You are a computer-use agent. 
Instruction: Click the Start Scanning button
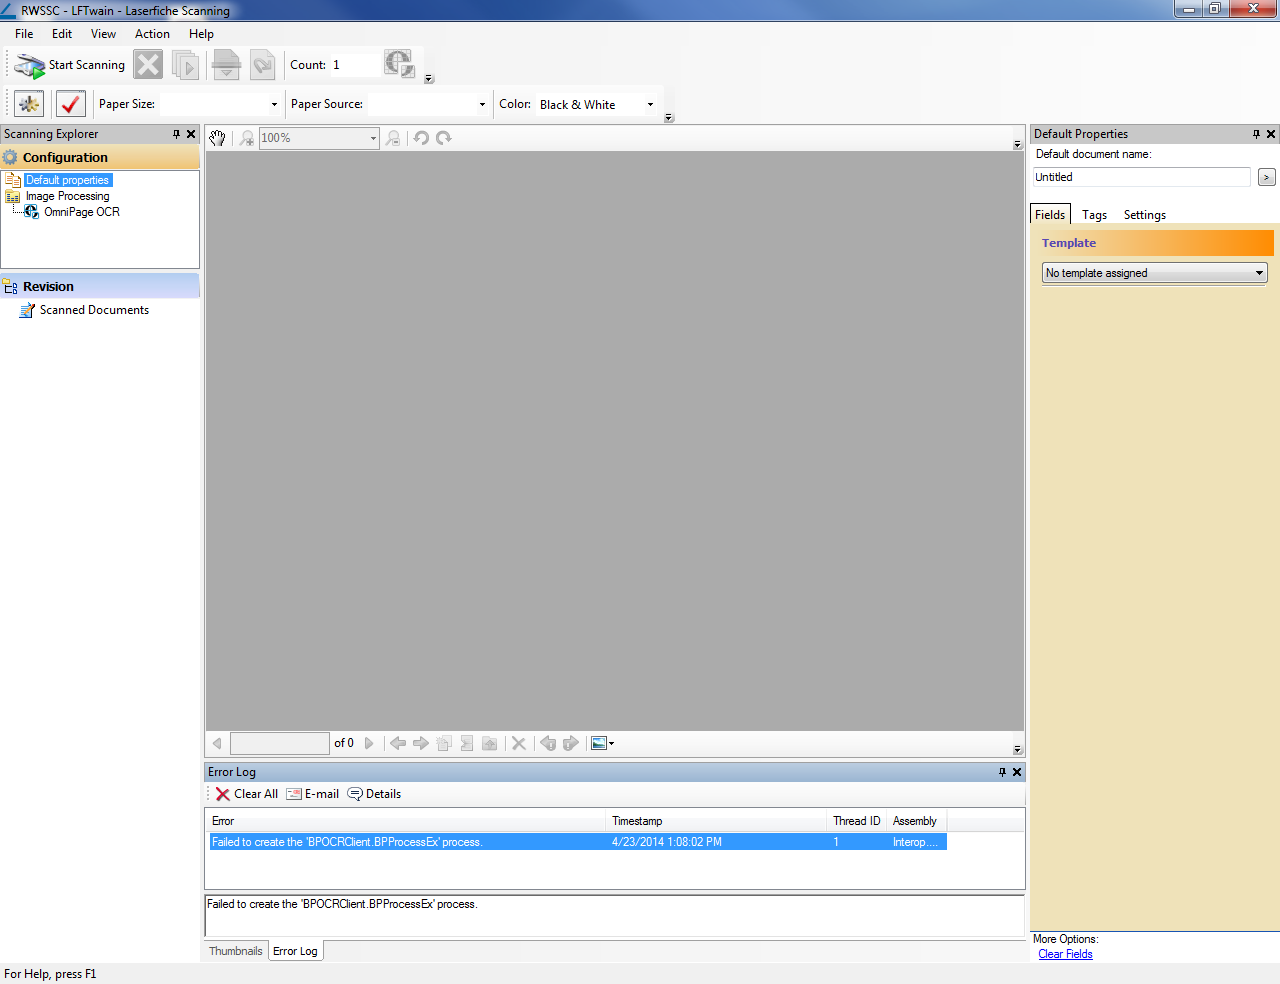(x=70, y=65)
